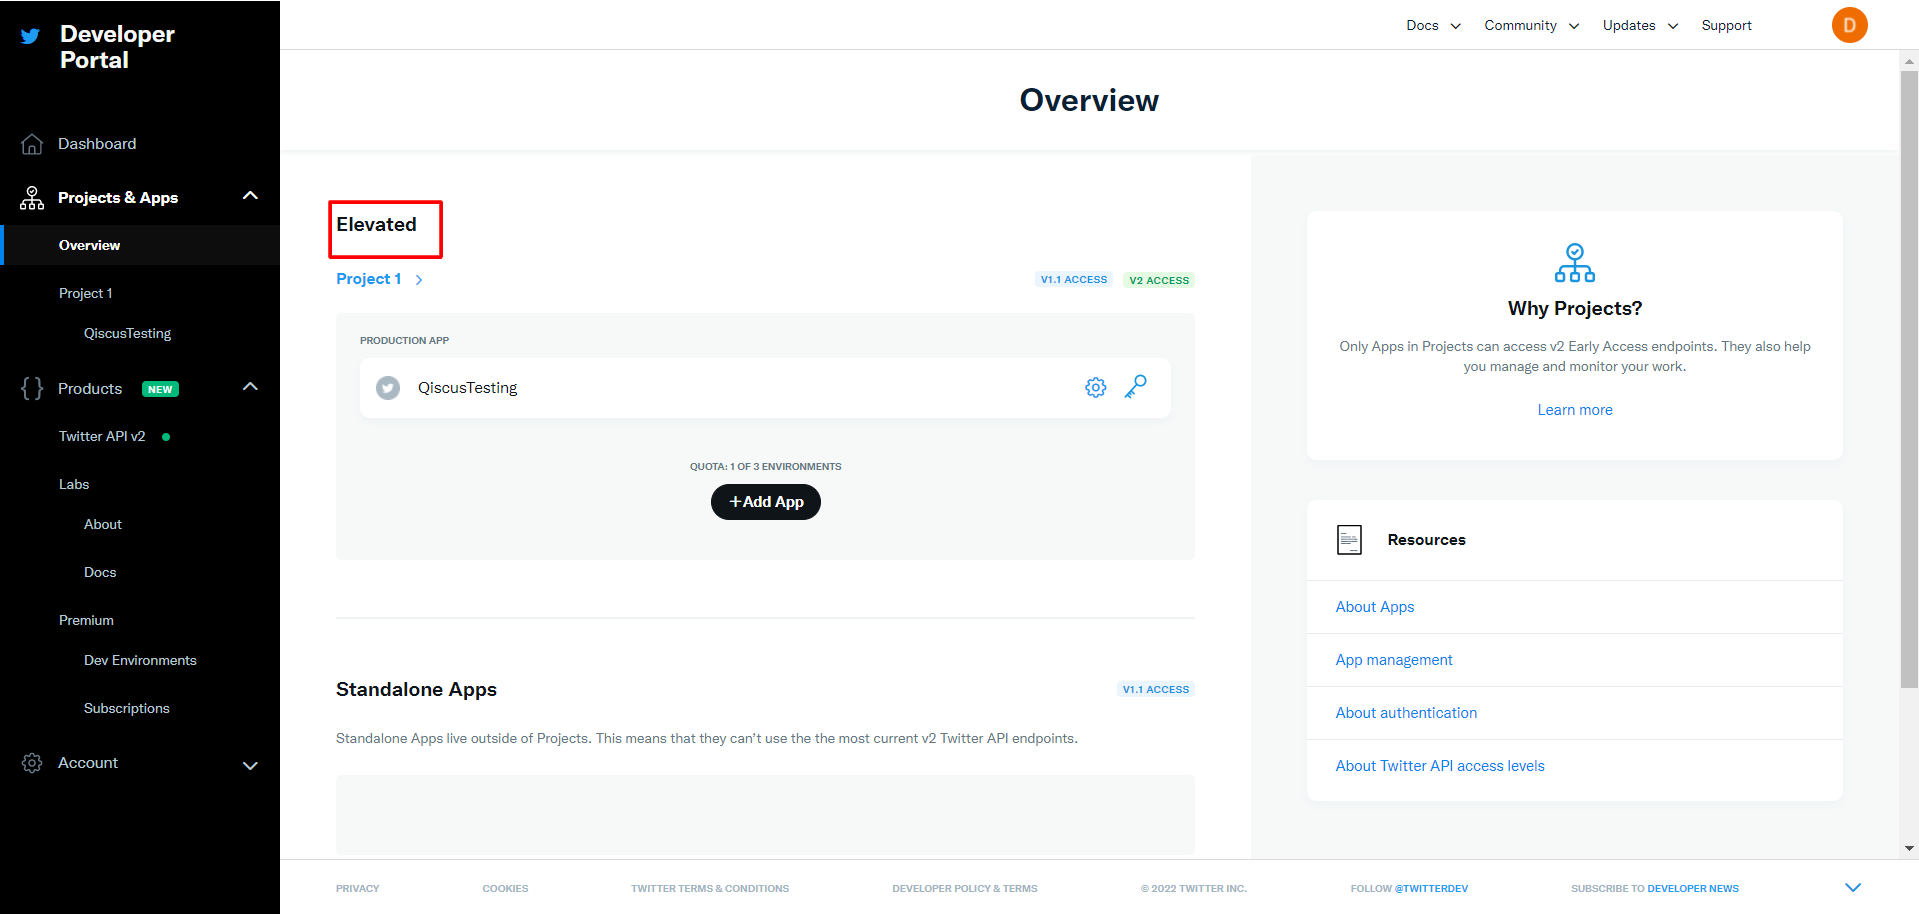
Task: Click Subscribe to Developer News link
Action: tap(1655, 888)
